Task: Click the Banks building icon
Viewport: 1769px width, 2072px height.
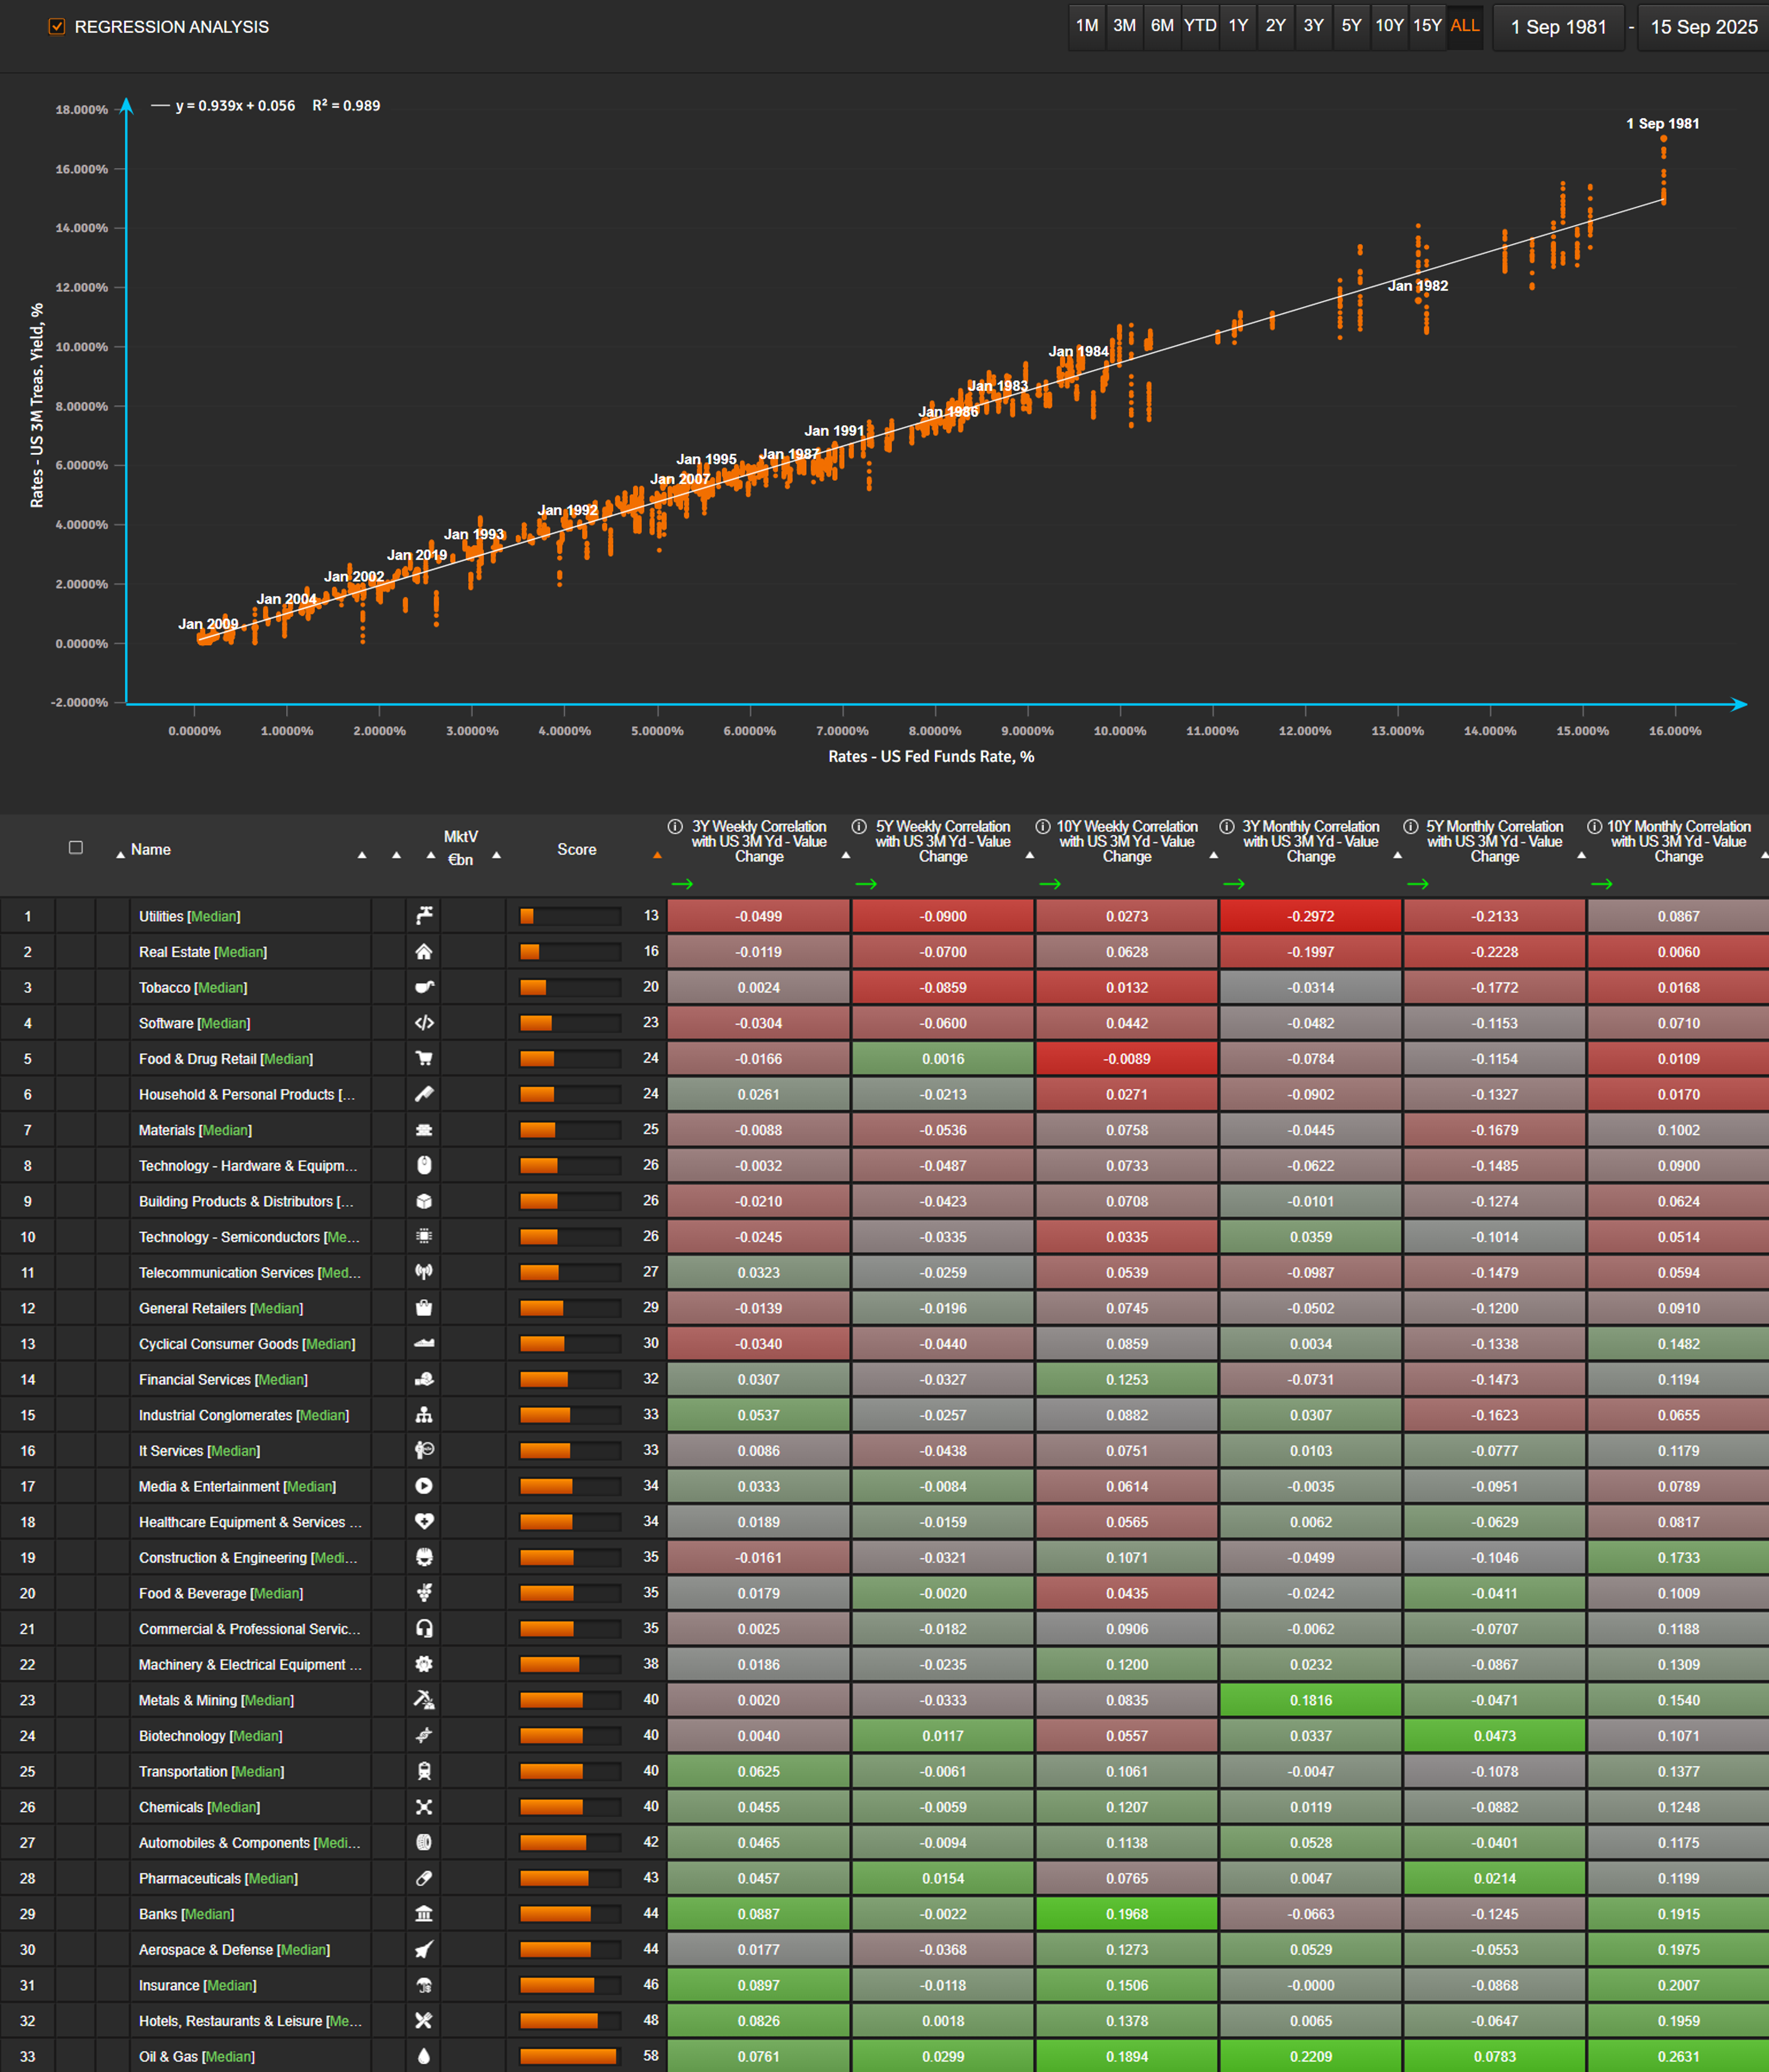Action: [x=424, y=1914]
